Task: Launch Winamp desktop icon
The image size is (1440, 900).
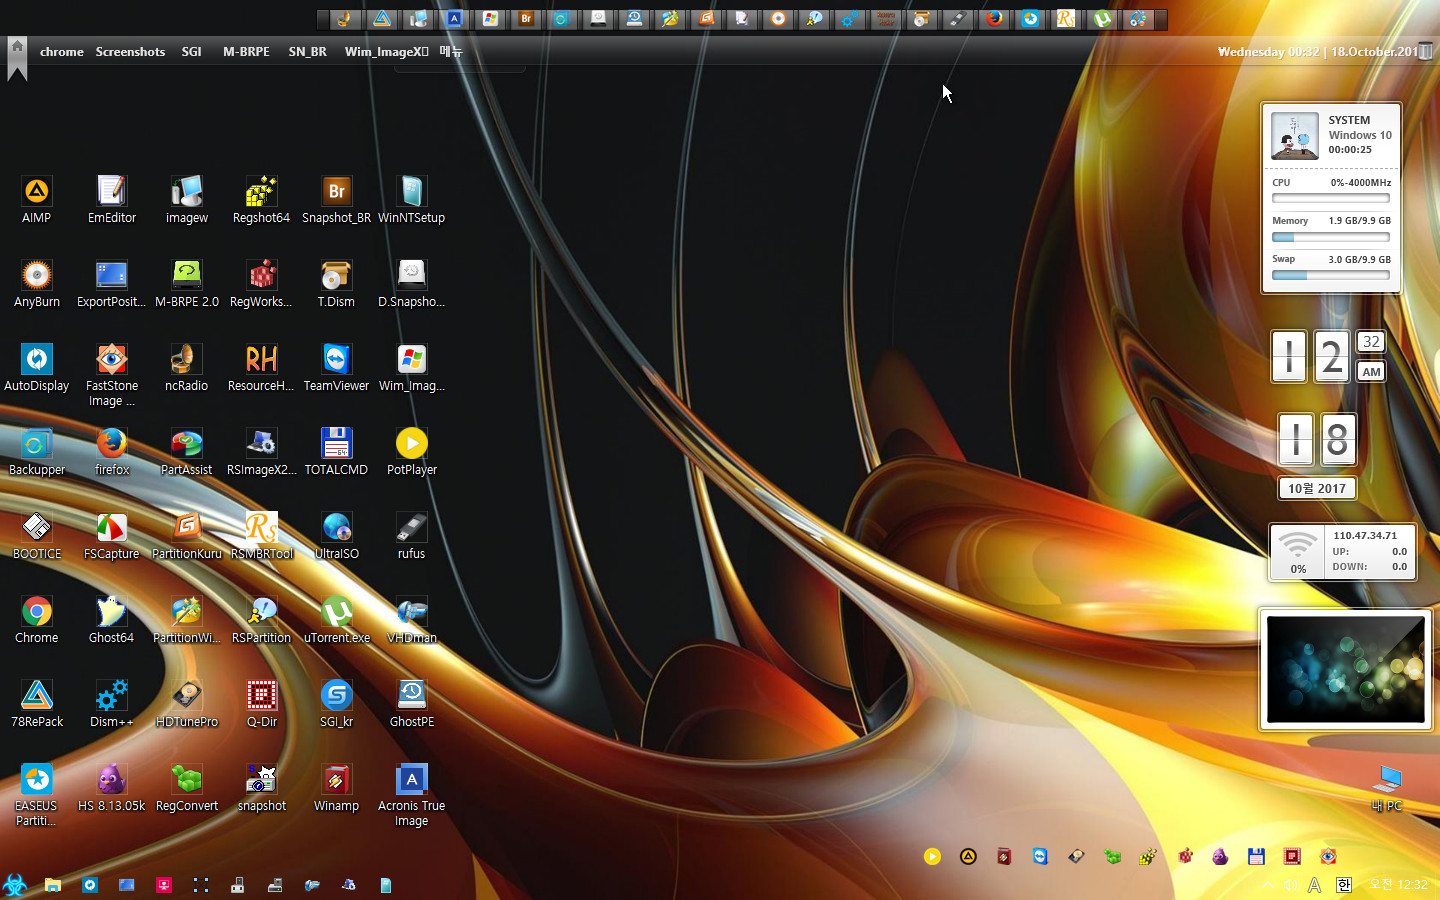Action: [337, 786]
